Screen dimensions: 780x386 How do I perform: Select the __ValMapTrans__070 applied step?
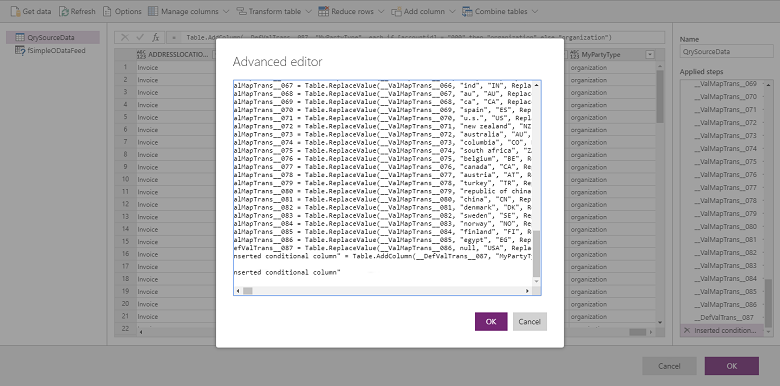tap(725, 96)
